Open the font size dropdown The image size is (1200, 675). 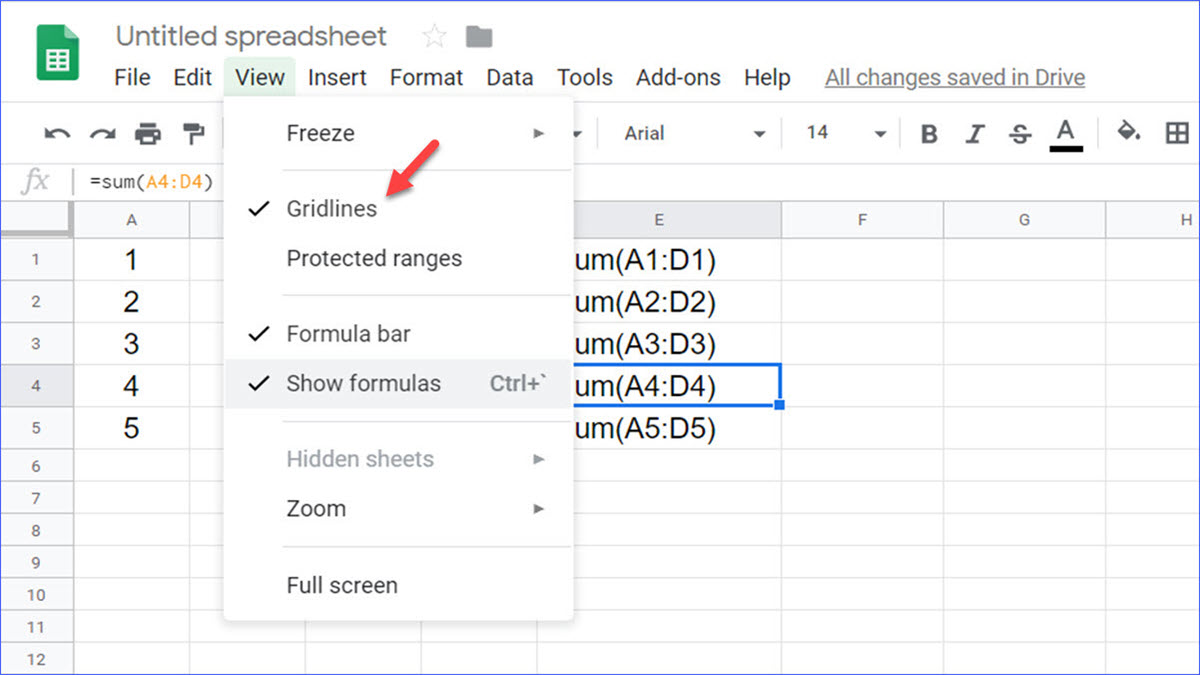coord(845,132)
